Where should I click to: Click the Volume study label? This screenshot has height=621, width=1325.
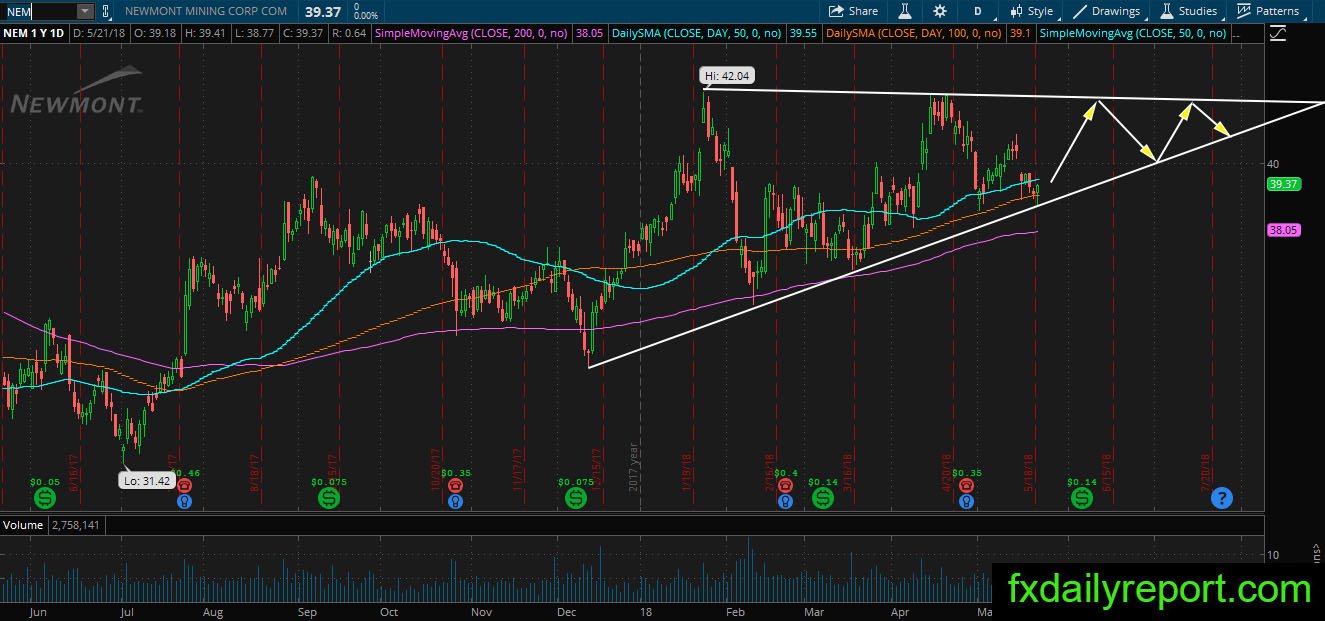pos(23,525)
